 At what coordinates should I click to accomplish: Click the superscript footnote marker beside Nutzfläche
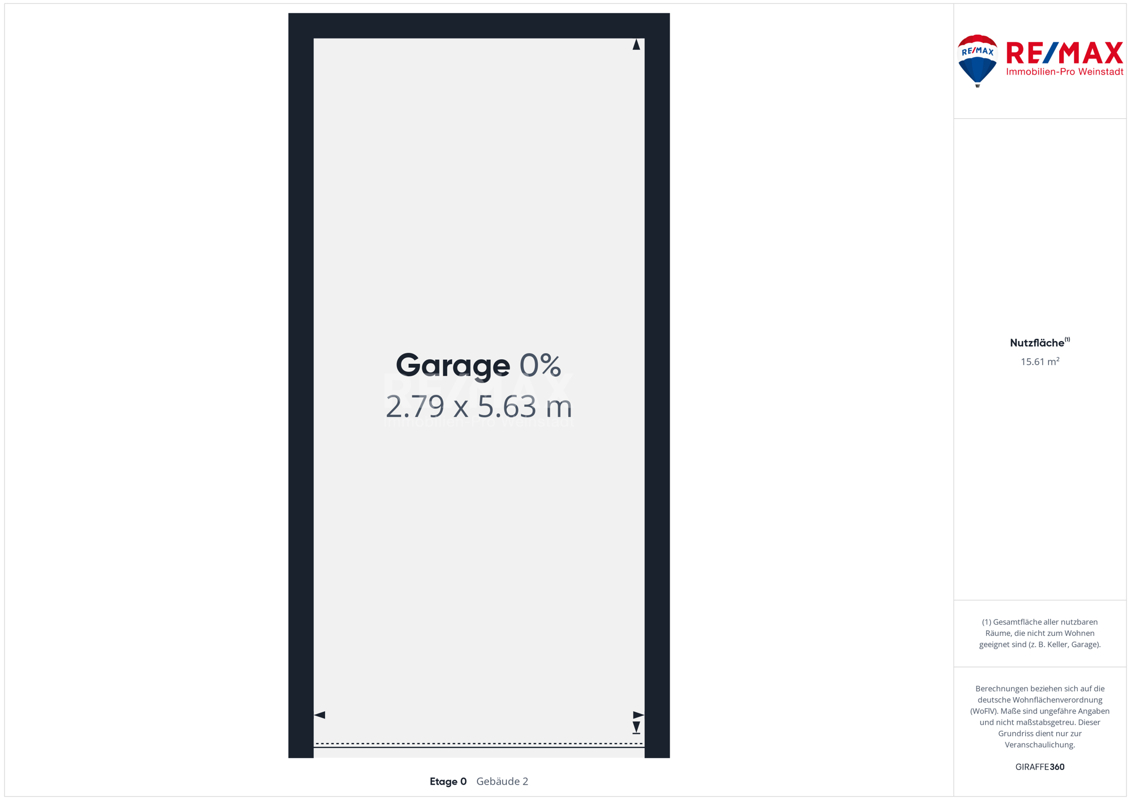[1067, 340]
